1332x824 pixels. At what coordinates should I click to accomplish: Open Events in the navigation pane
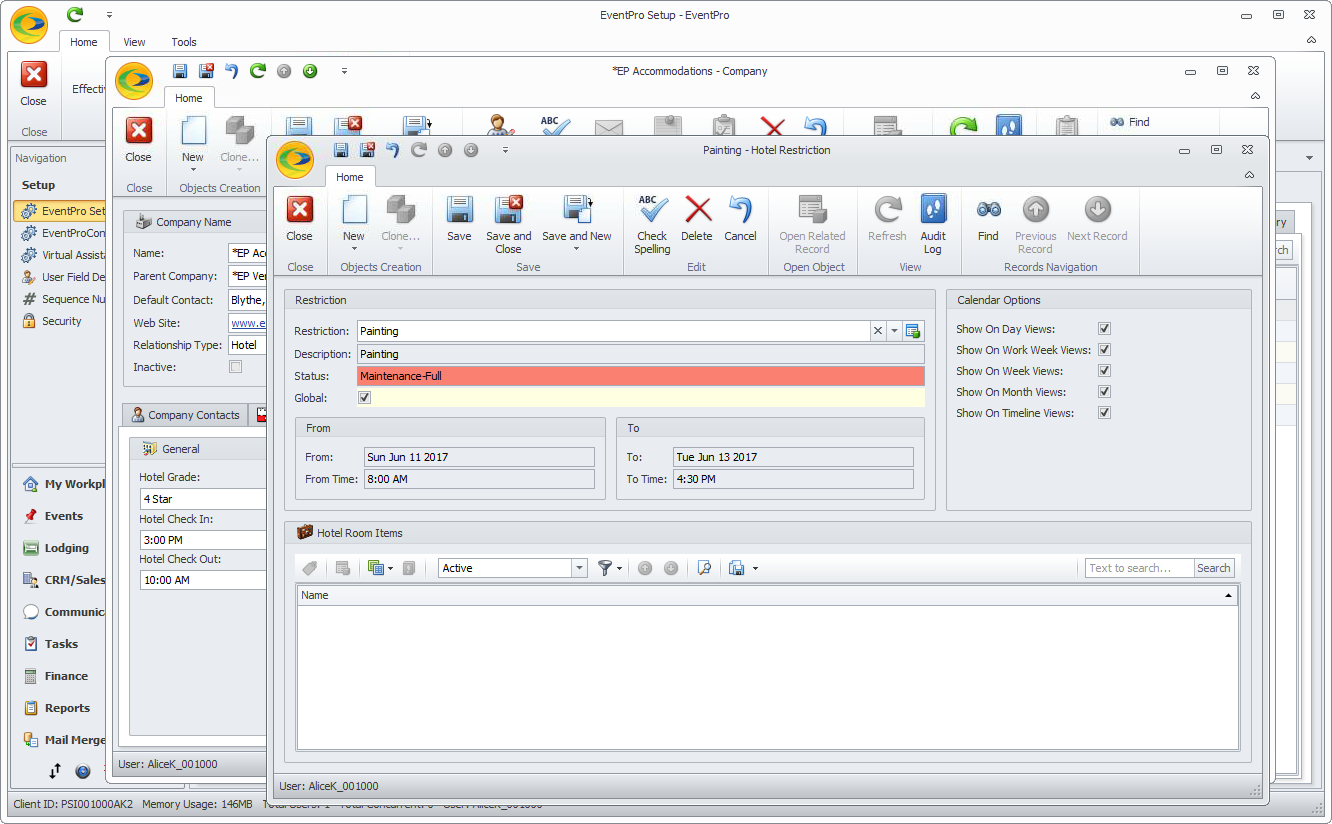click(64, 516)
